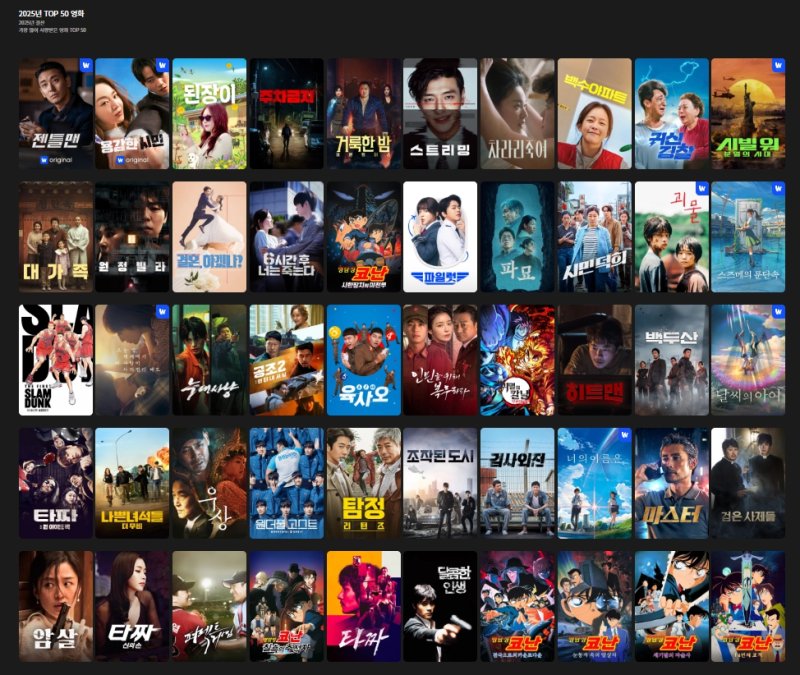
Task: Select the 백두산 movie poster
Action: click(x=671, y=360)
